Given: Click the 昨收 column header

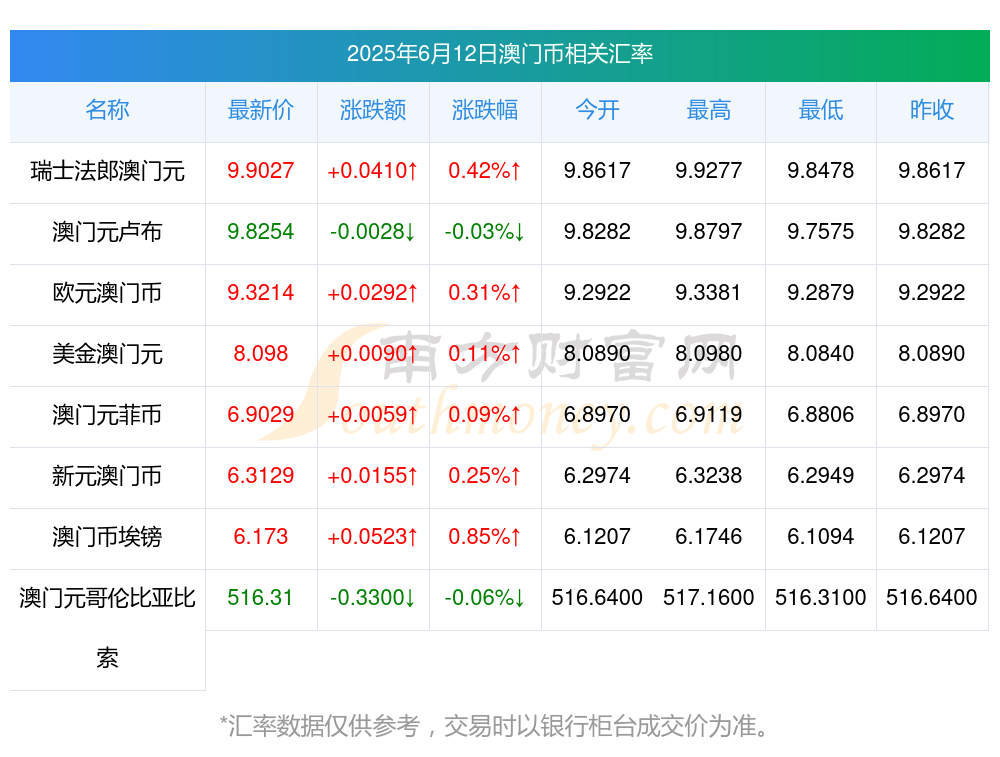Looking at the screenshot, I should 932,110.
